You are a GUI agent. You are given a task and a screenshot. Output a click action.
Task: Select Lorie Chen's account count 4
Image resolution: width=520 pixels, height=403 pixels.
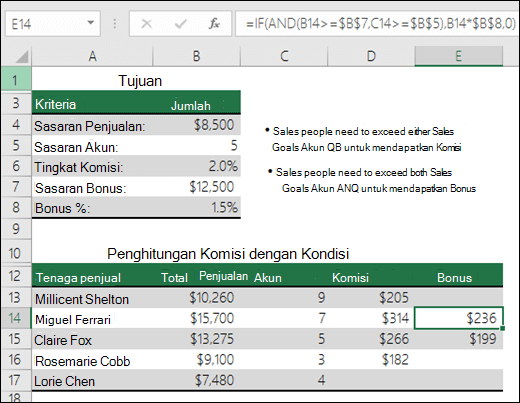284,380
